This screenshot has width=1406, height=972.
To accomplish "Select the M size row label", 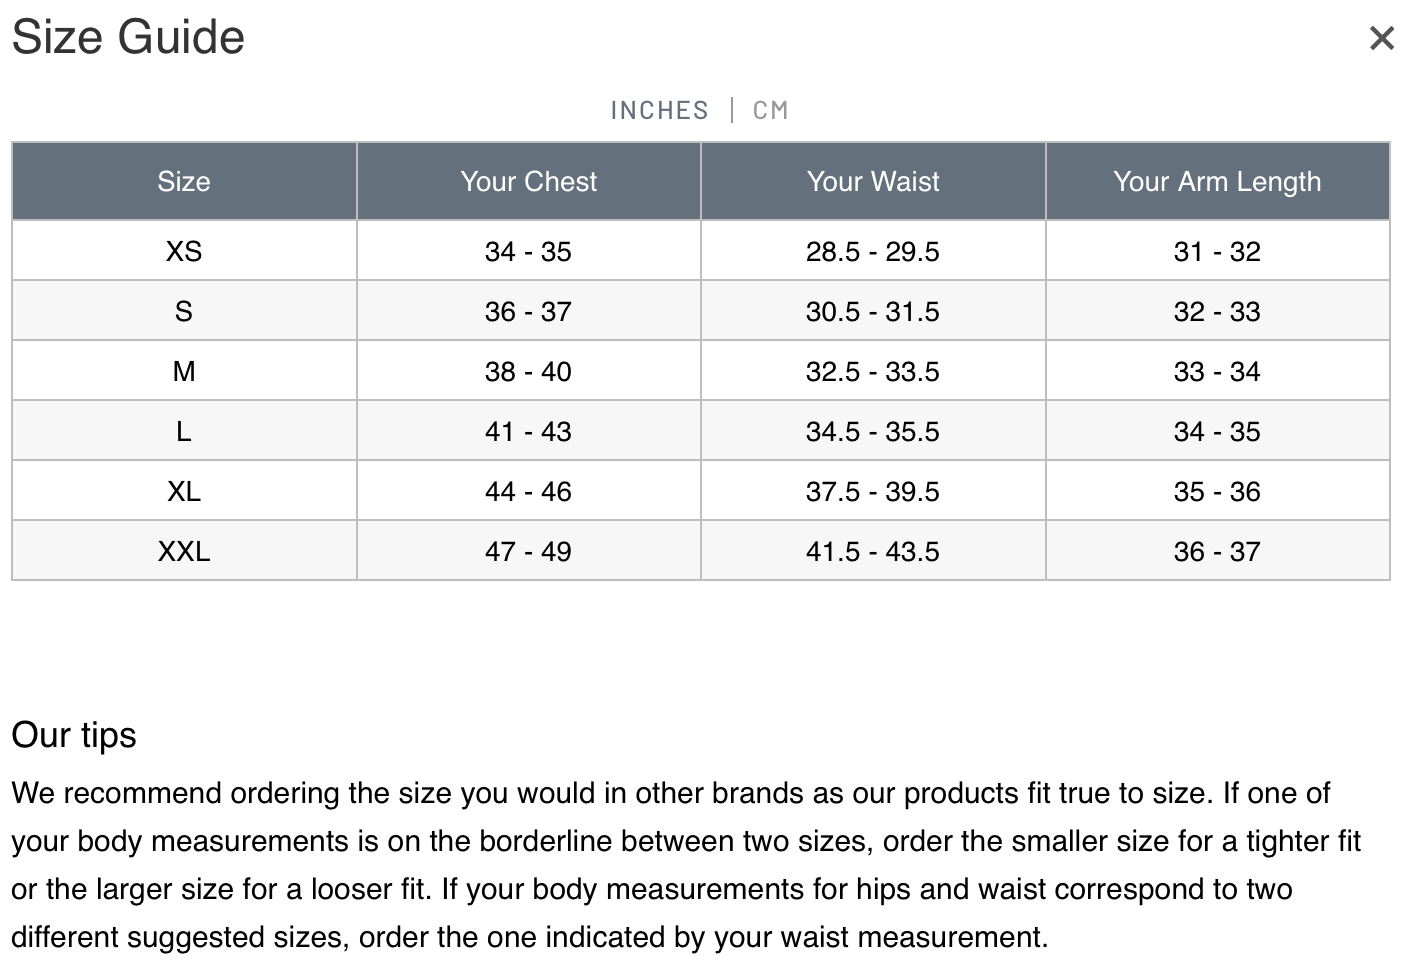I will (x=184, y=371).
